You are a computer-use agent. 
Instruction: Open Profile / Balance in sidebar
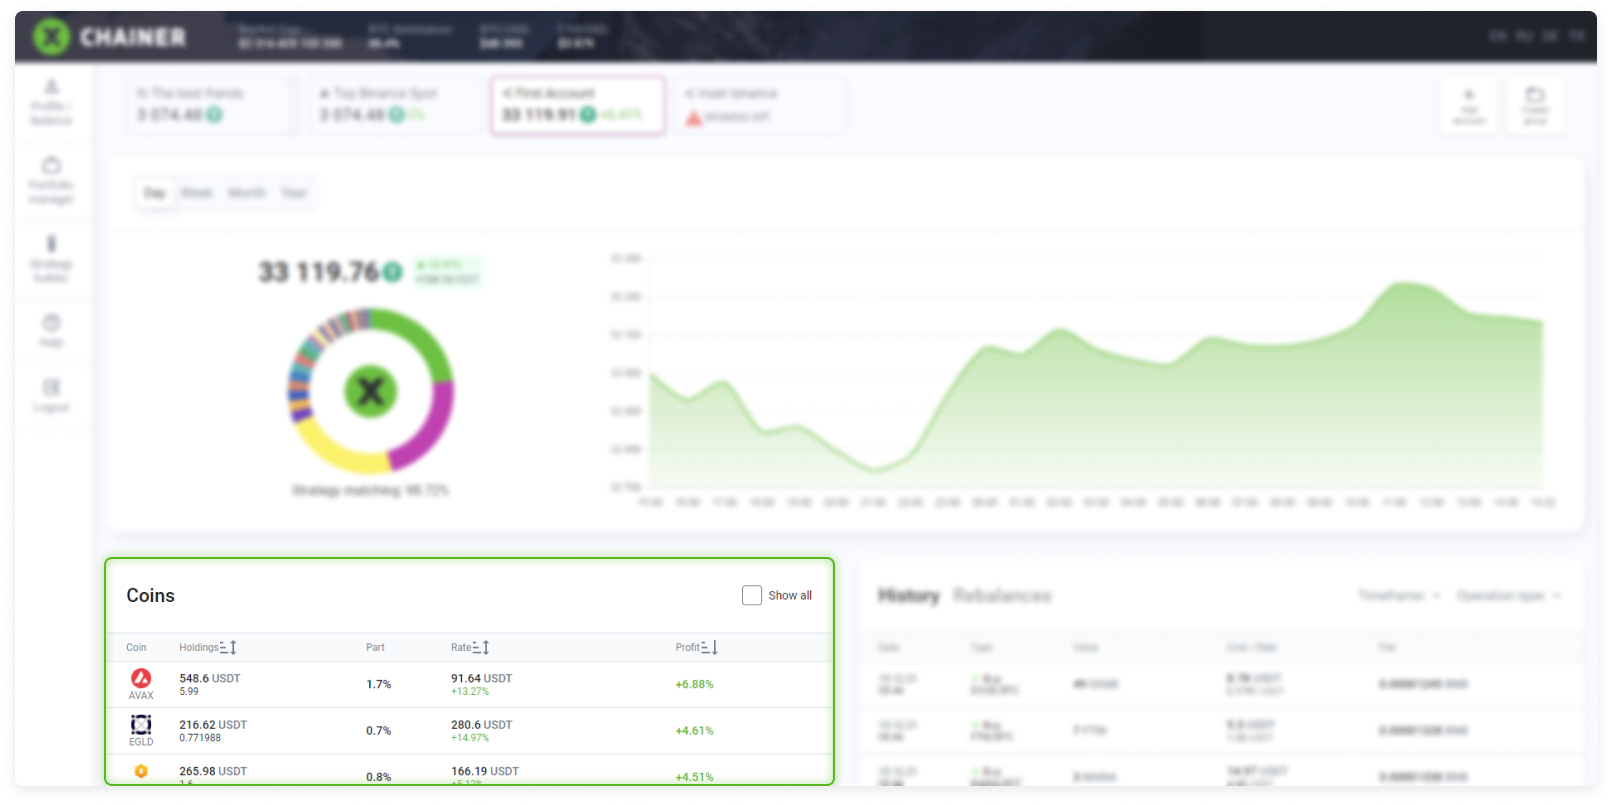pos(51,102)
